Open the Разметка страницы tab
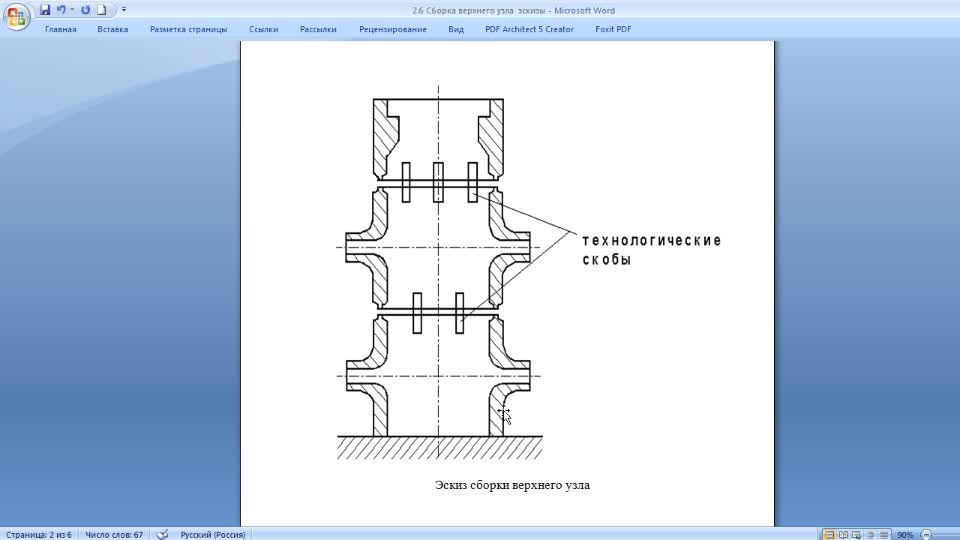The image size is (960, 540). 189,29
